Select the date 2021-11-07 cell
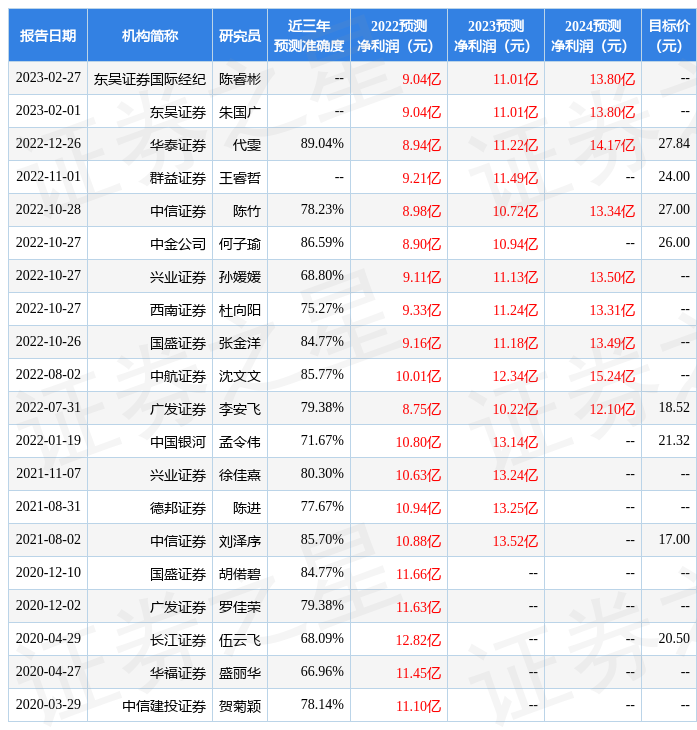697x730 pixels. point(48,474)
